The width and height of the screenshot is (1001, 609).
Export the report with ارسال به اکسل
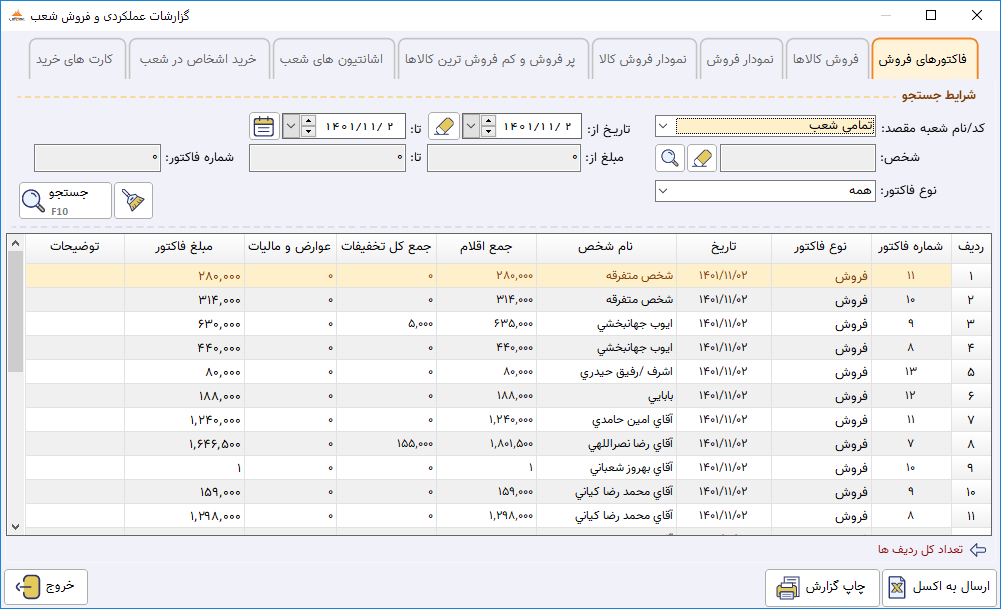[x=940, y=587]
